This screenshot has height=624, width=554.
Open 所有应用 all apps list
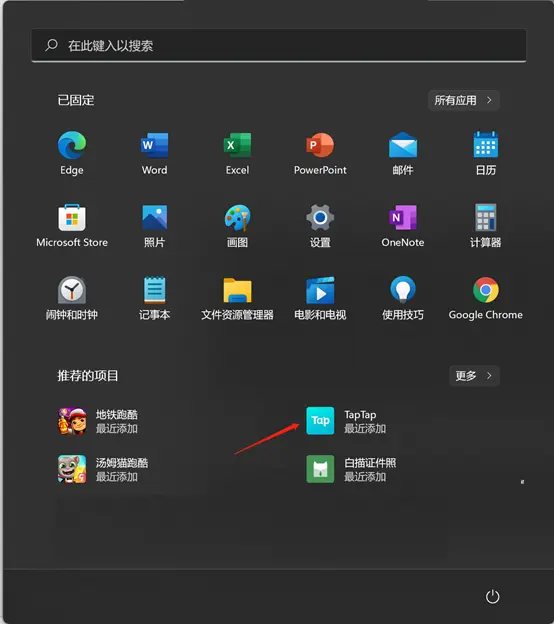click(x=464, y=100)
